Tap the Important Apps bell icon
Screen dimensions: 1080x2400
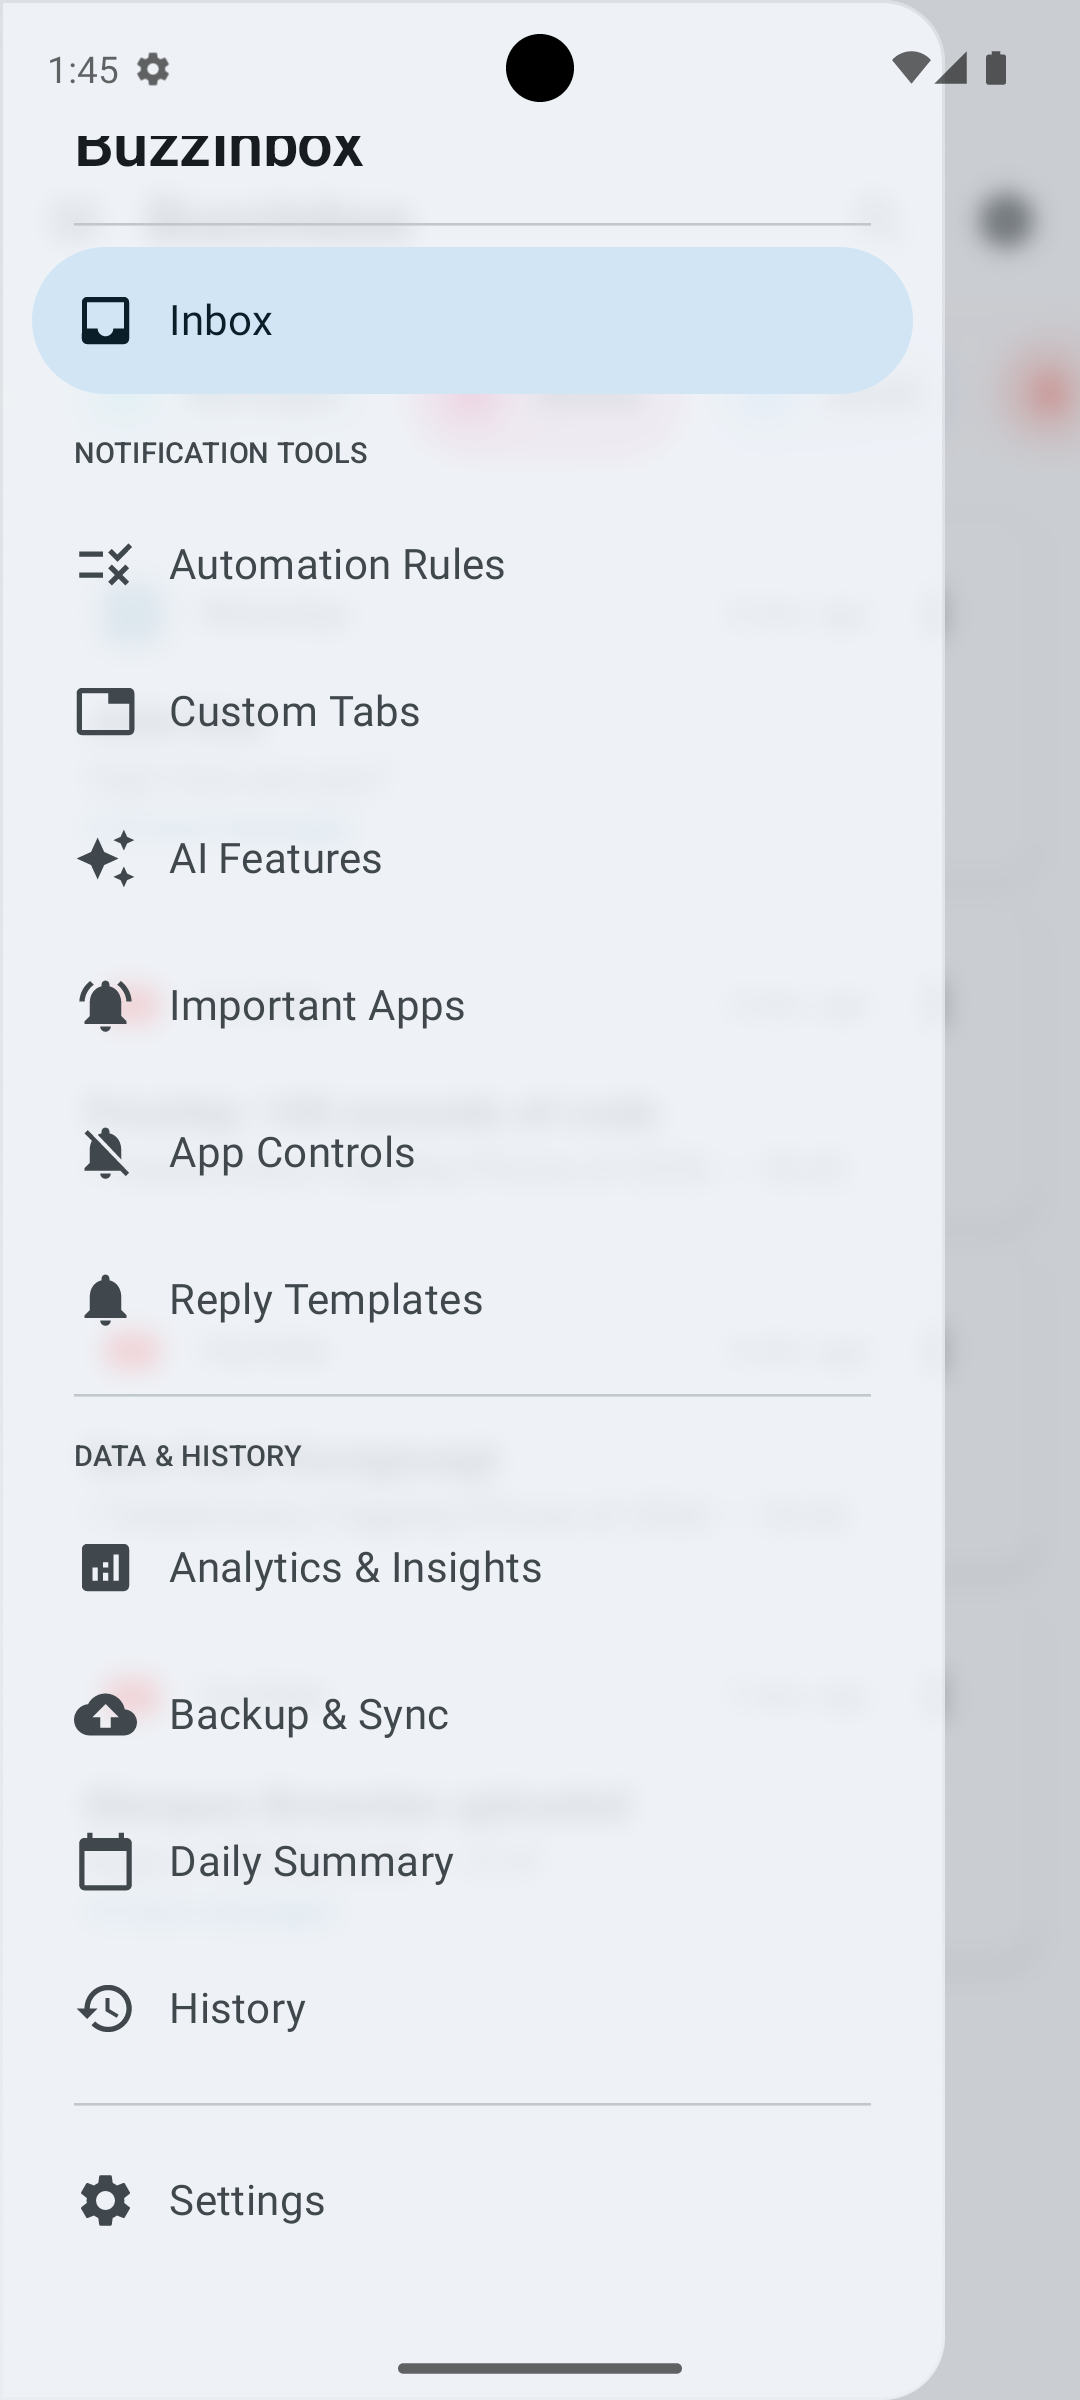105,1004
